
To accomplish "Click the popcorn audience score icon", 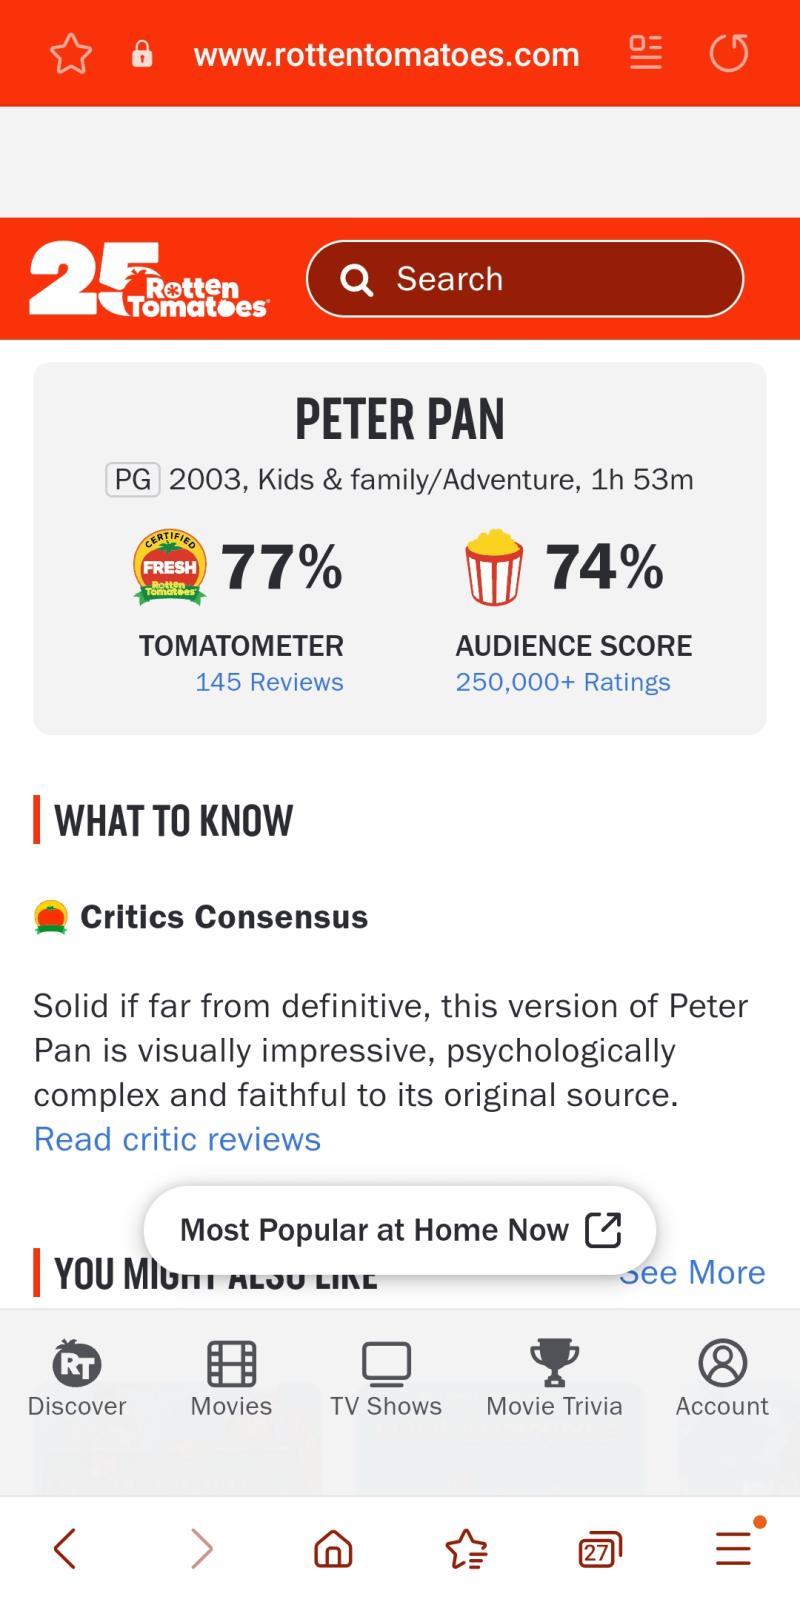I will tap(494, 567).
